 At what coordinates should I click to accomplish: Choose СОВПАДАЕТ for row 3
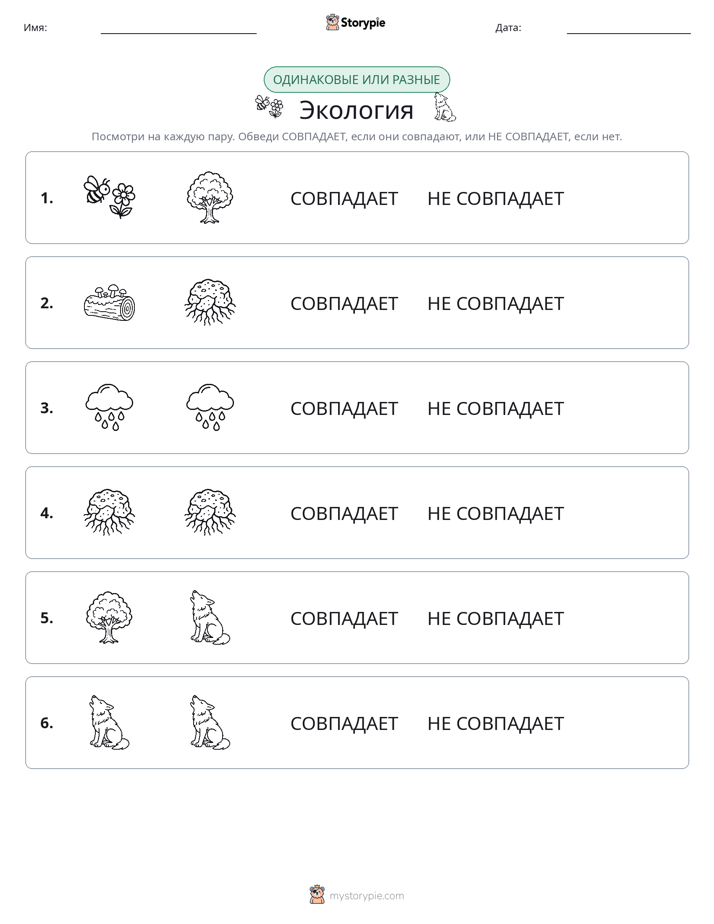[x=344, y=408]
